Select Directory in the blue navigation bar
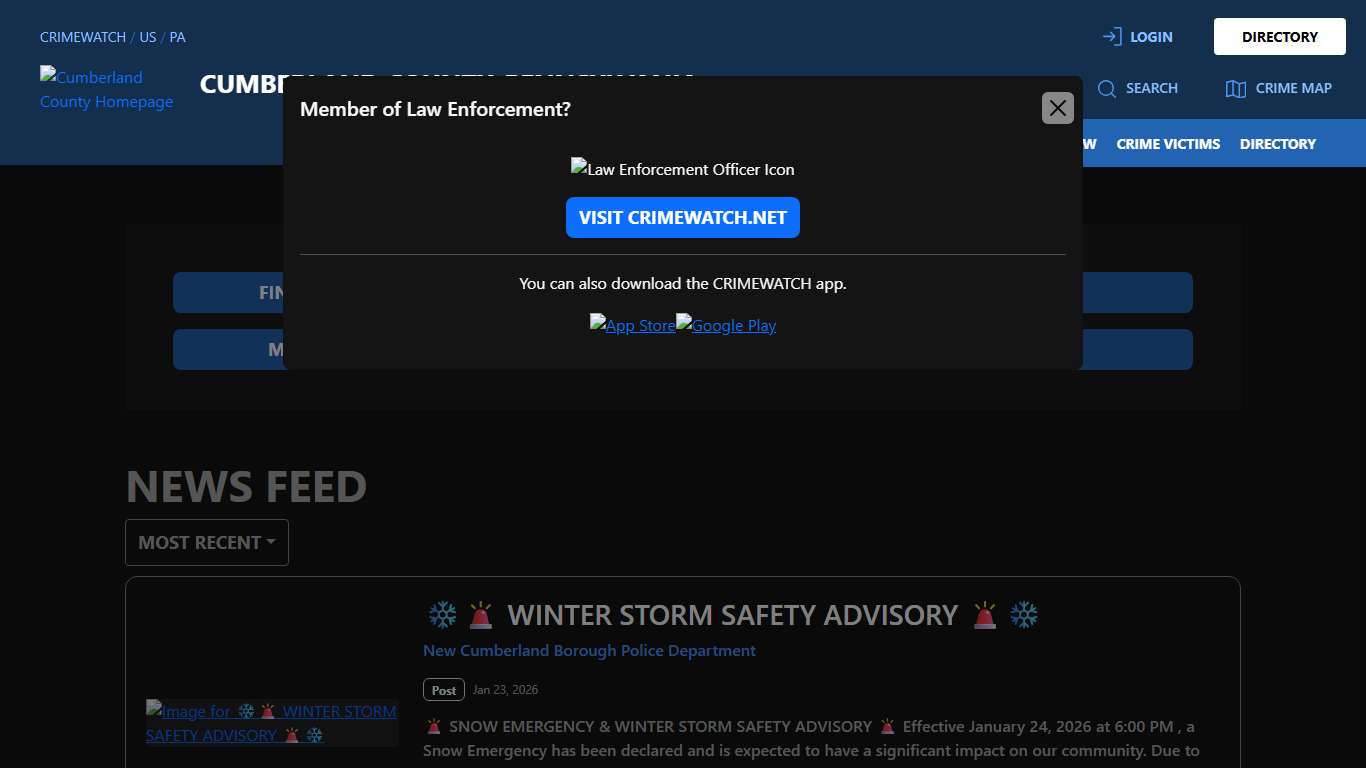Image resolution: width=1366 pixels, height=768 pixels. (1277, 144)
